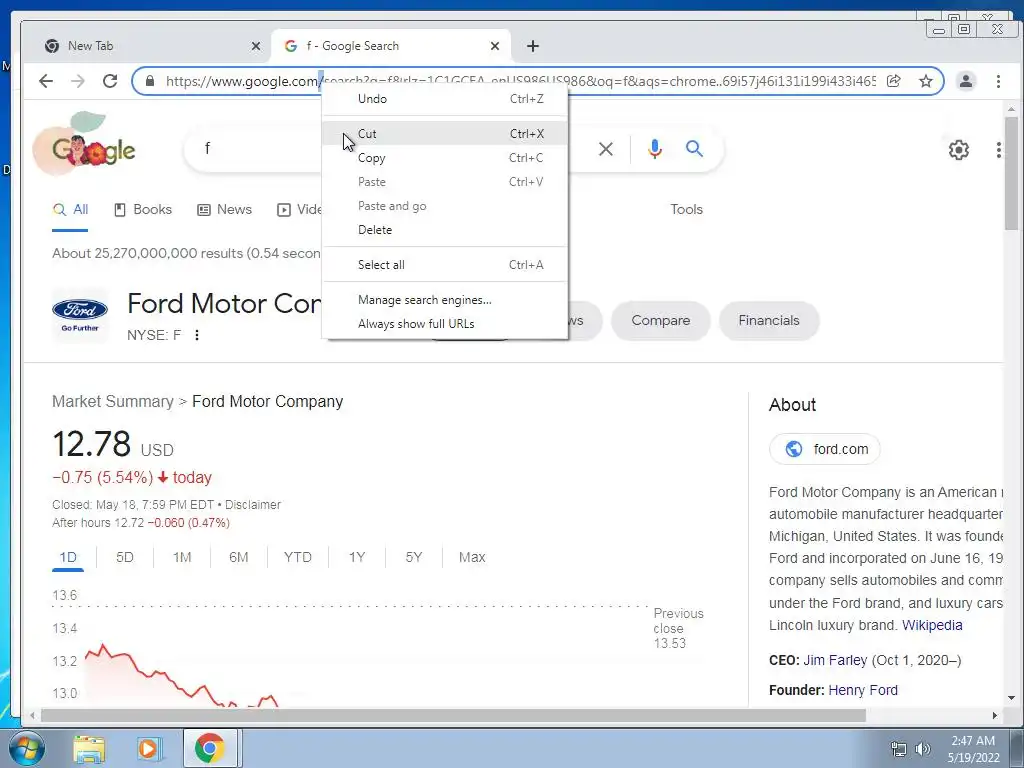Open the share page icon in address bar

[893, 81]
